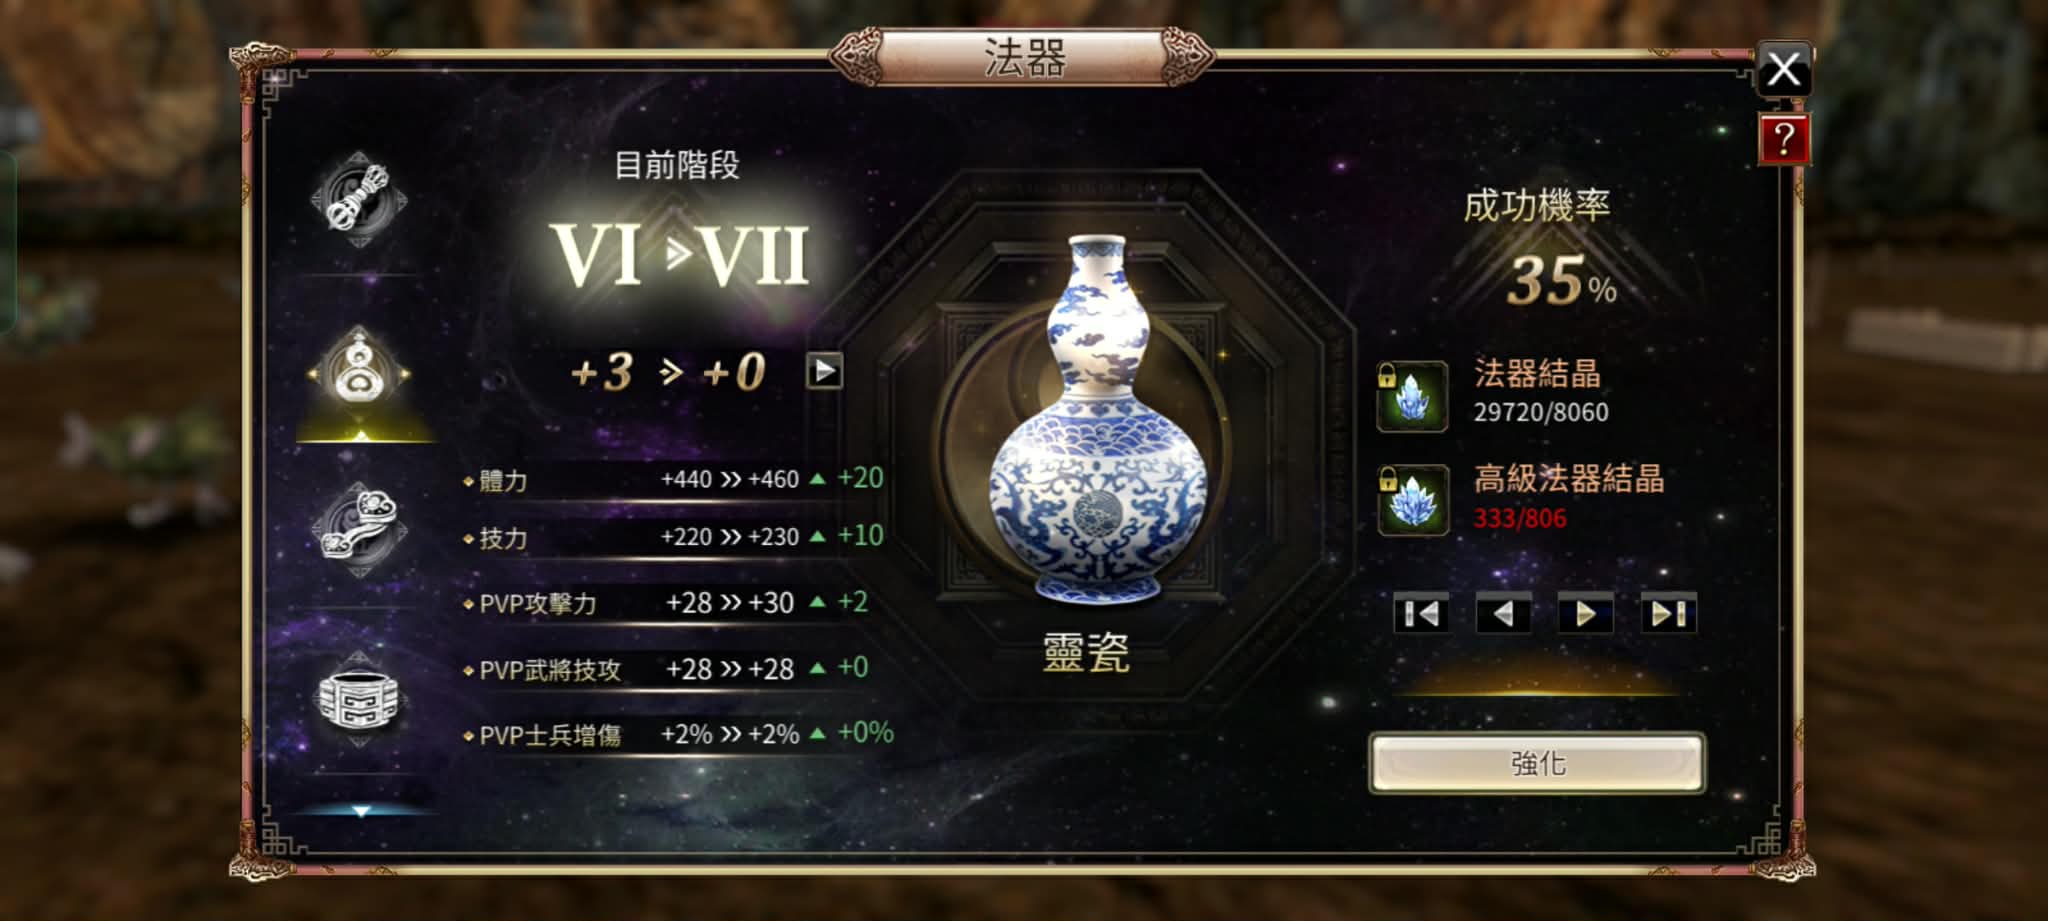Go to next stage with right arrow
2048x921 pixels.
(x=1585, y=613)
